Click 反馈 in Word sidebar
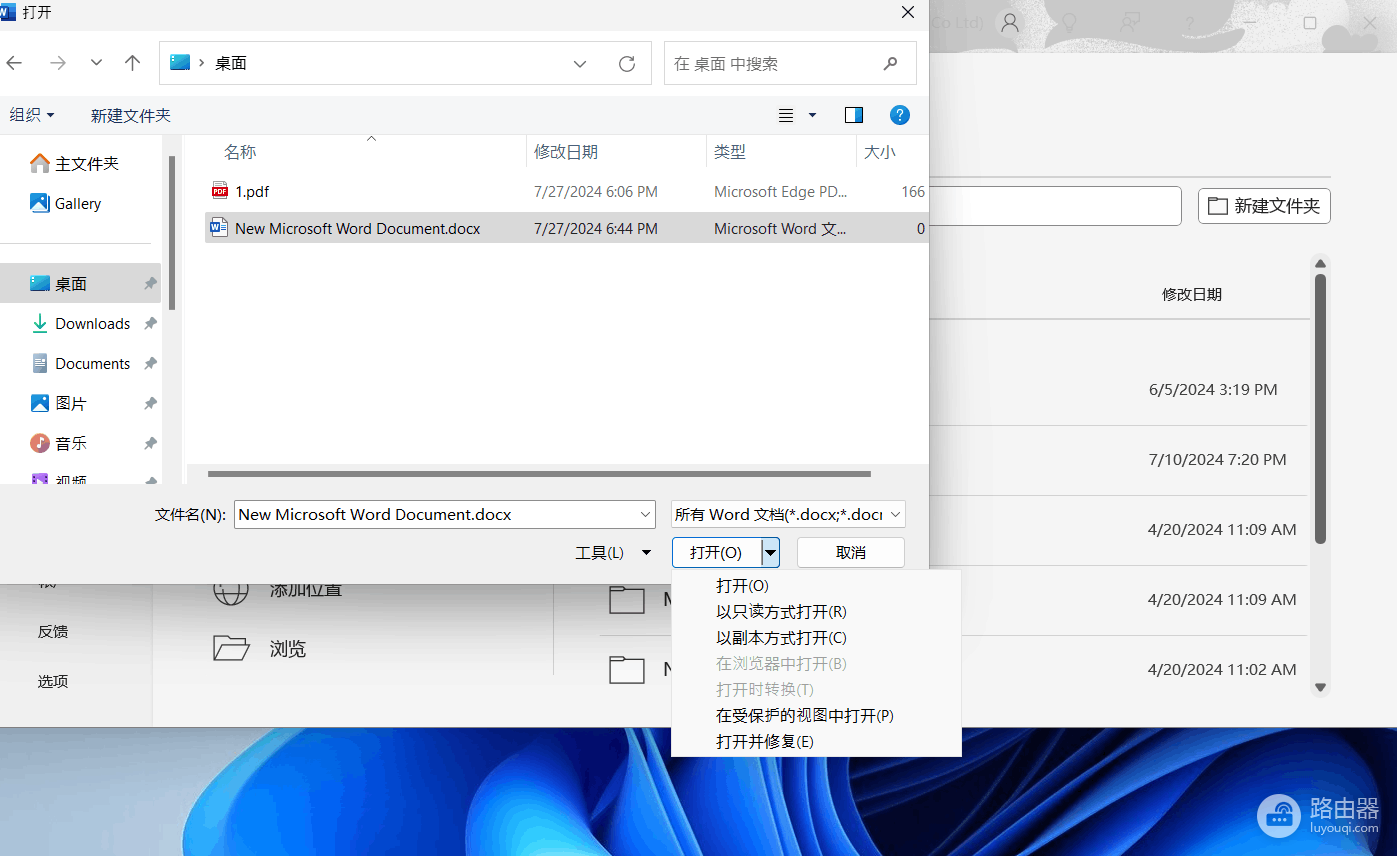This screenshot has height=856, width=1397. (x=53, y=631)
